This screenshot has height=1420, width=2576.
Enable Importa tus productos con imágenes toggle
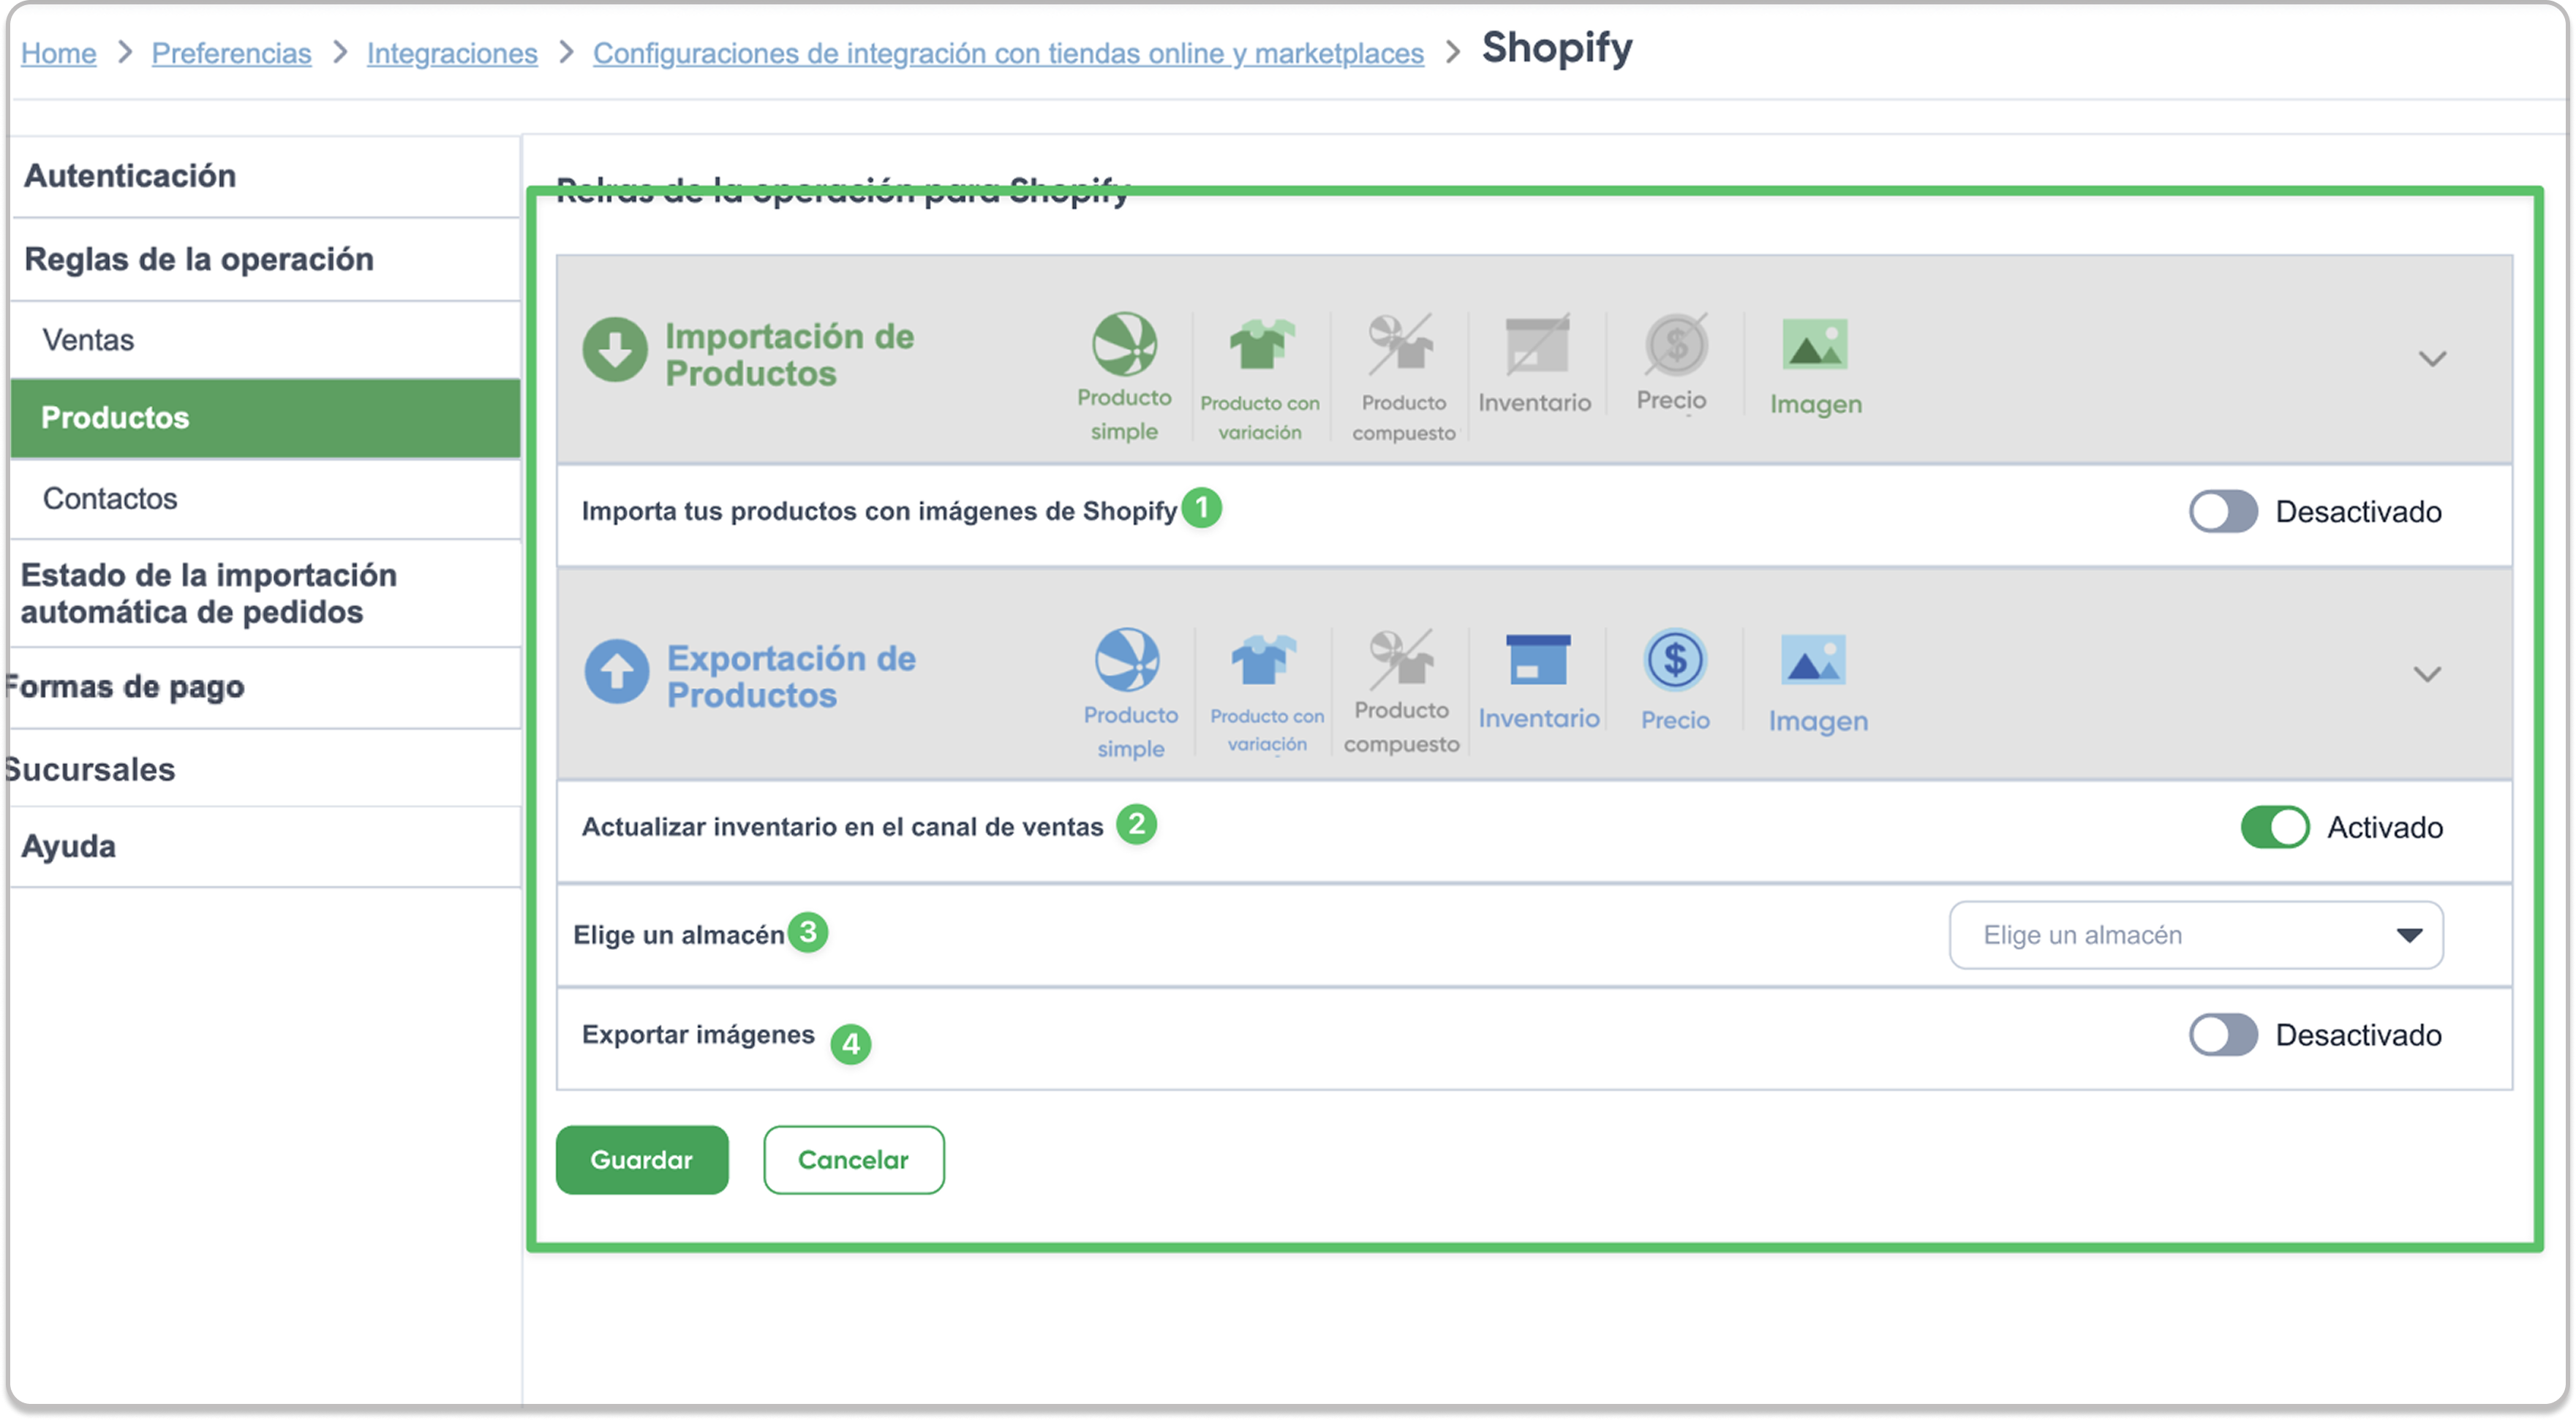(x=2222, y=512)
